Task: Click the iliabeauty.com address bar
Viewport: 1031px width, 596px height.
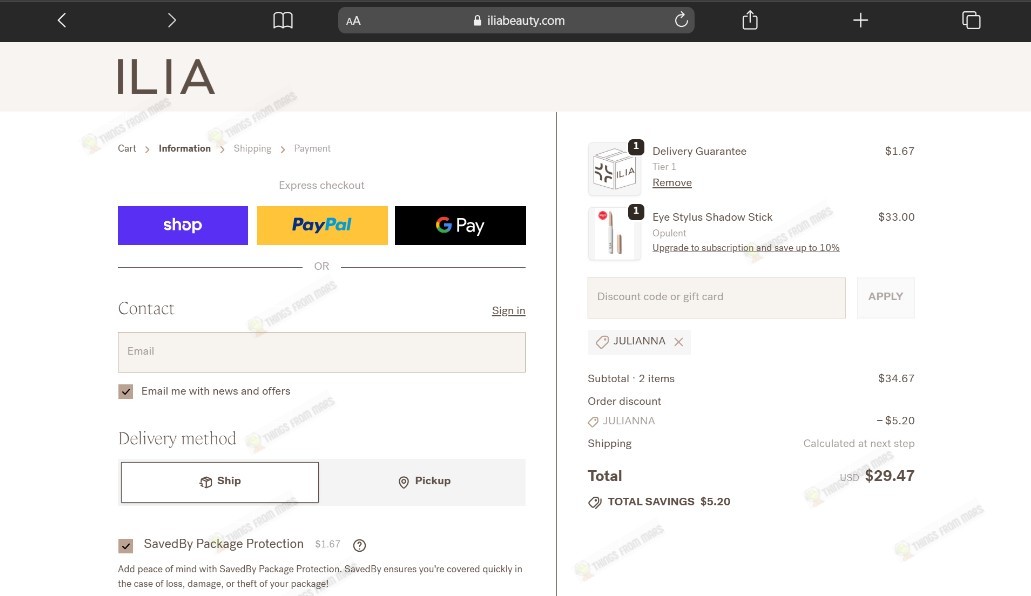Action: pyautogui.click(x=516, y=20)
